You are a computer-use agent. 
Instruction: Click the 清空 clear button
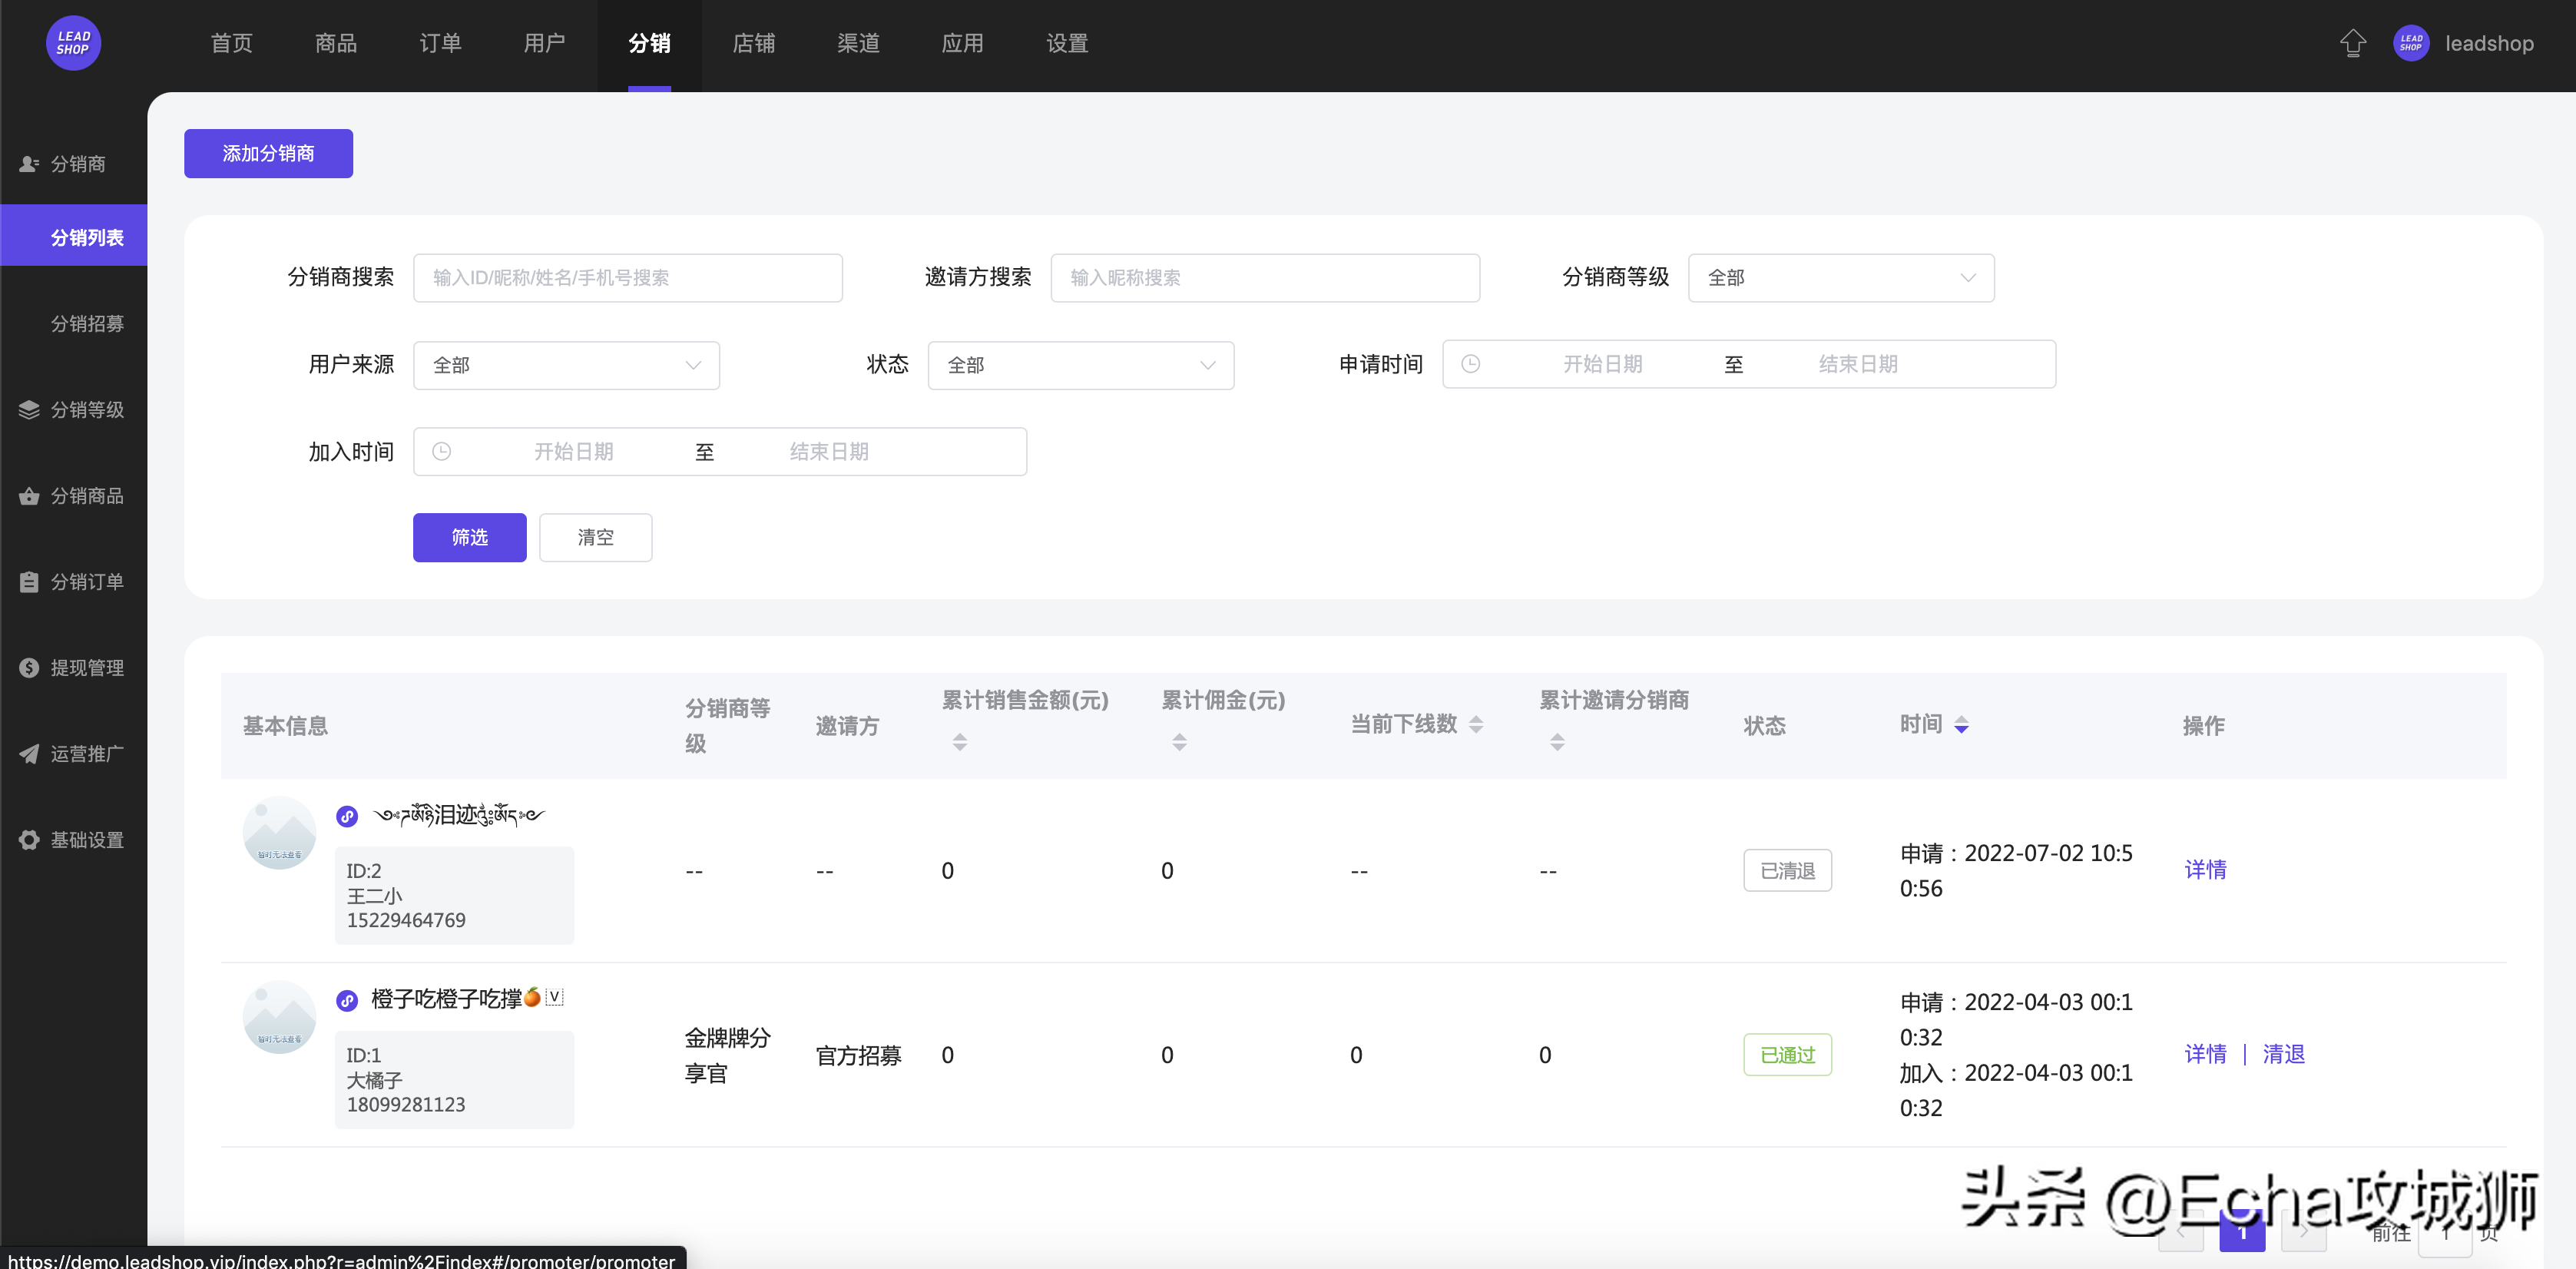point(596,537)
